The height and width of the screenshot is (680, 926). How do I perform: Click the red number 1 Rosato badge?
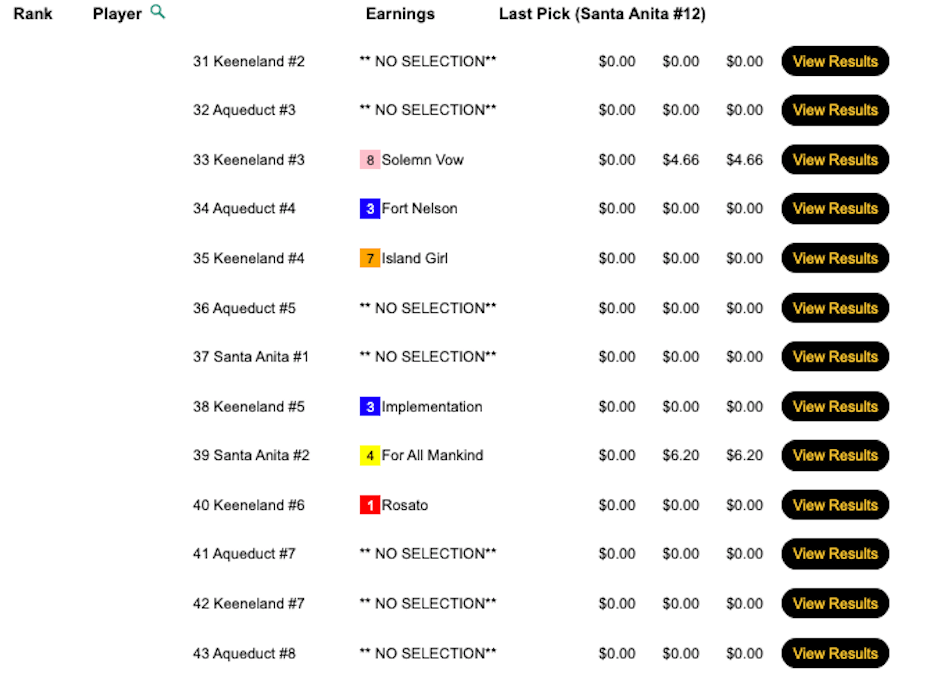pos(370,506)
